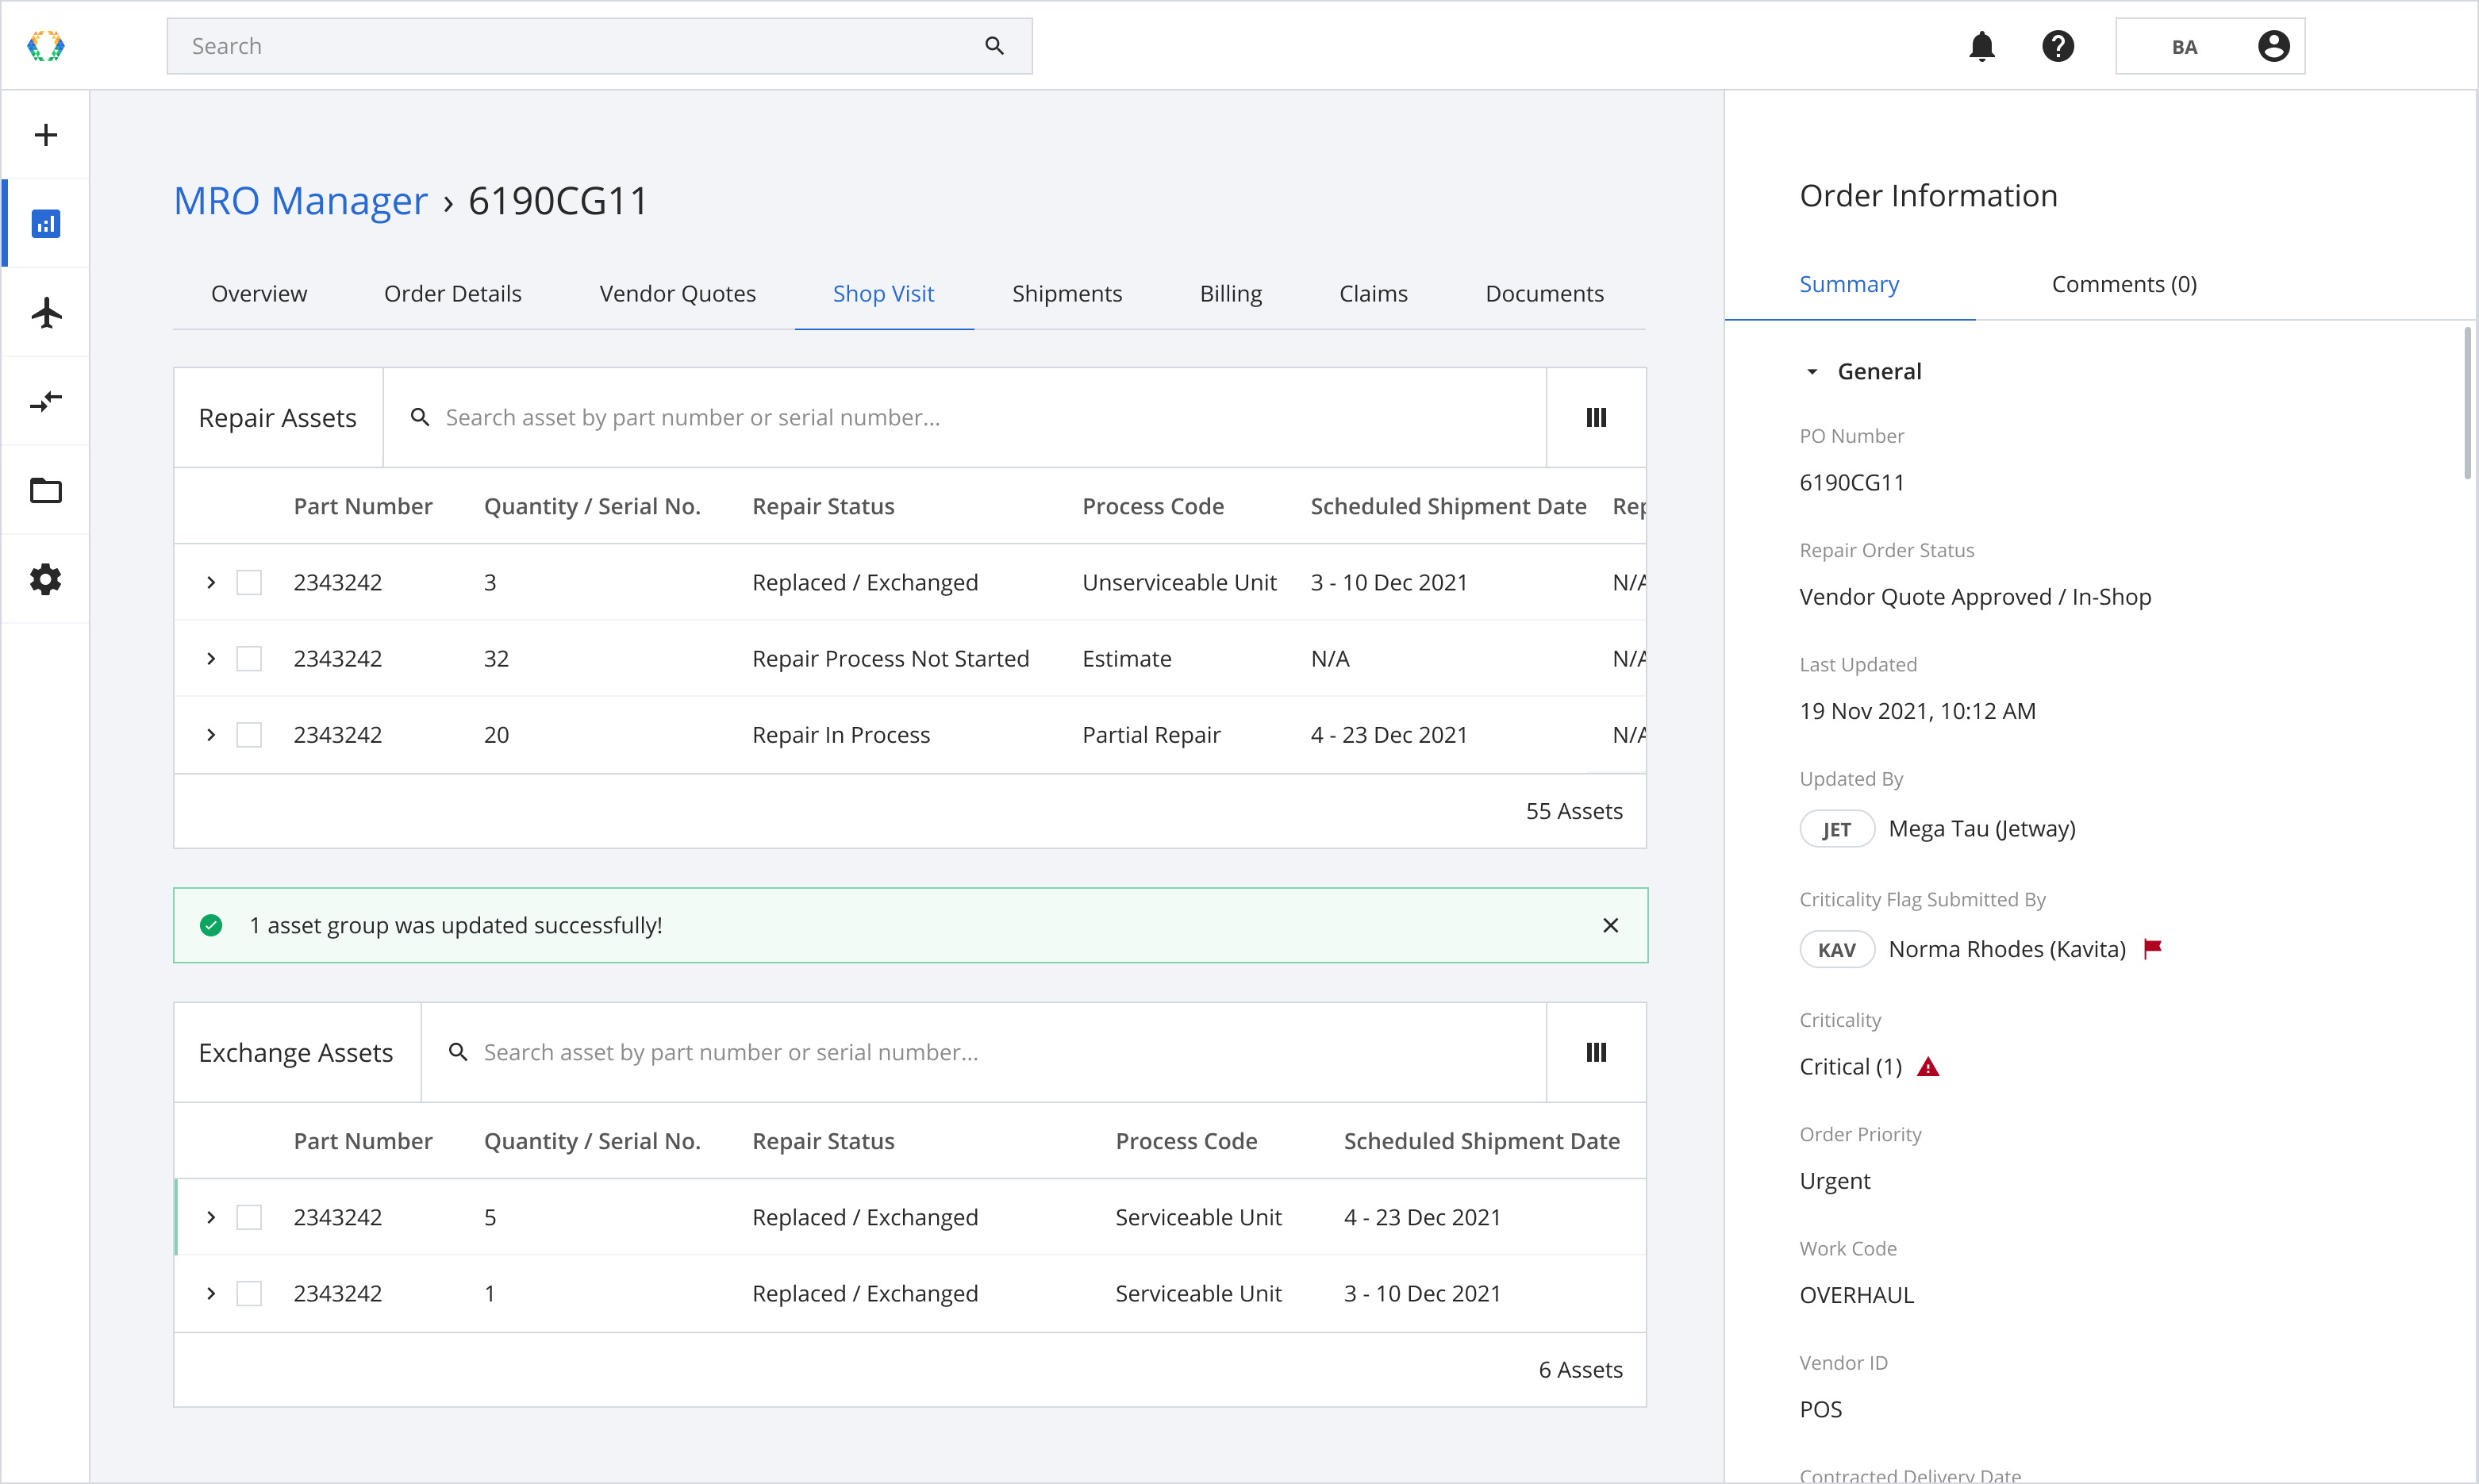2479x1484 pixels.
Task: Open column settings for Repair Assets table
Action: (1596, 418)
